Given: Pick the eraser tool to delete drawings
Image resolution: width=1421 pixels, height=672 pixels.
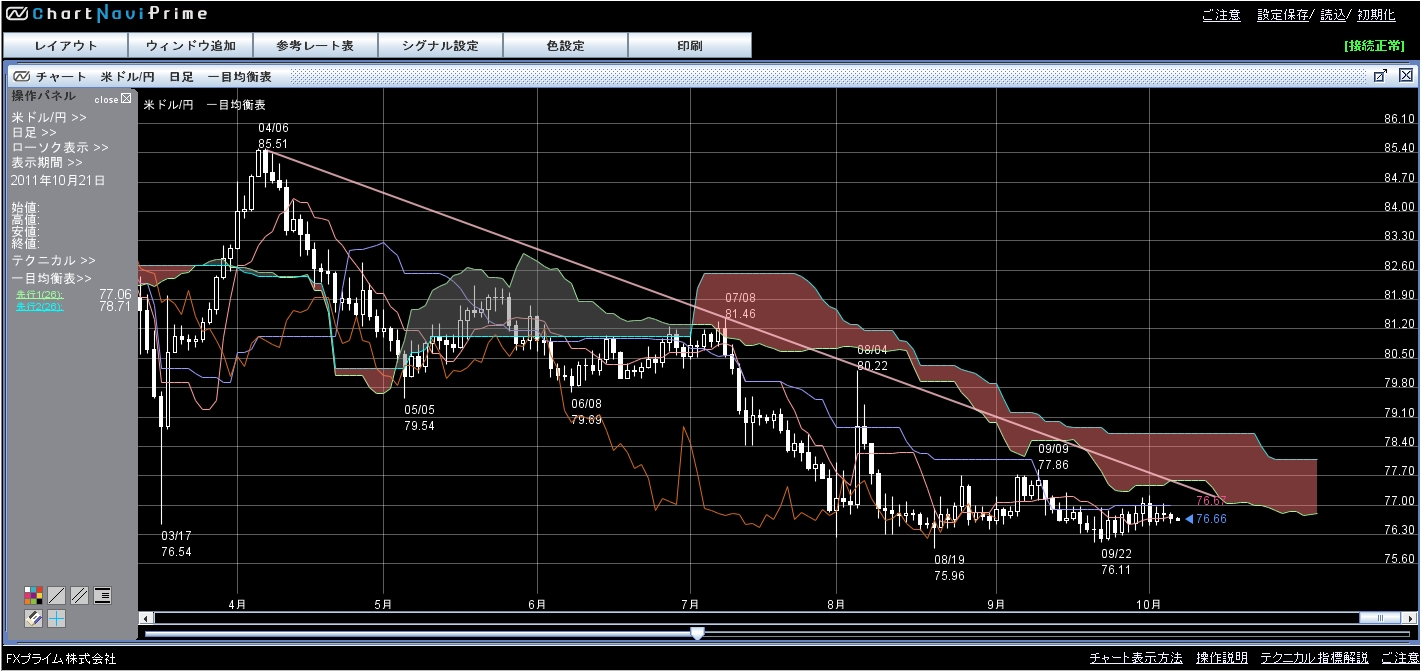Looking at the screenshot, I should point(34,619).
